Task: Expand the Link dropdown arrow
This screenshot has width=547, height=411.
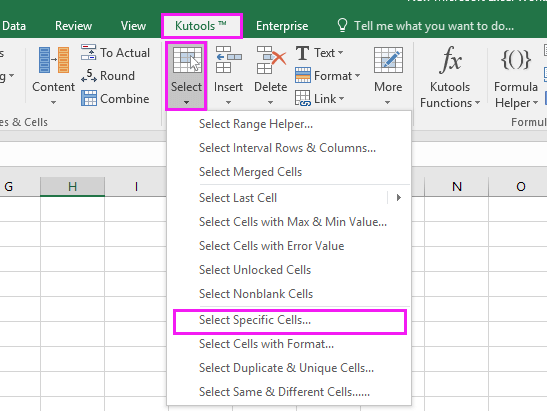Action: click(342, 99)
